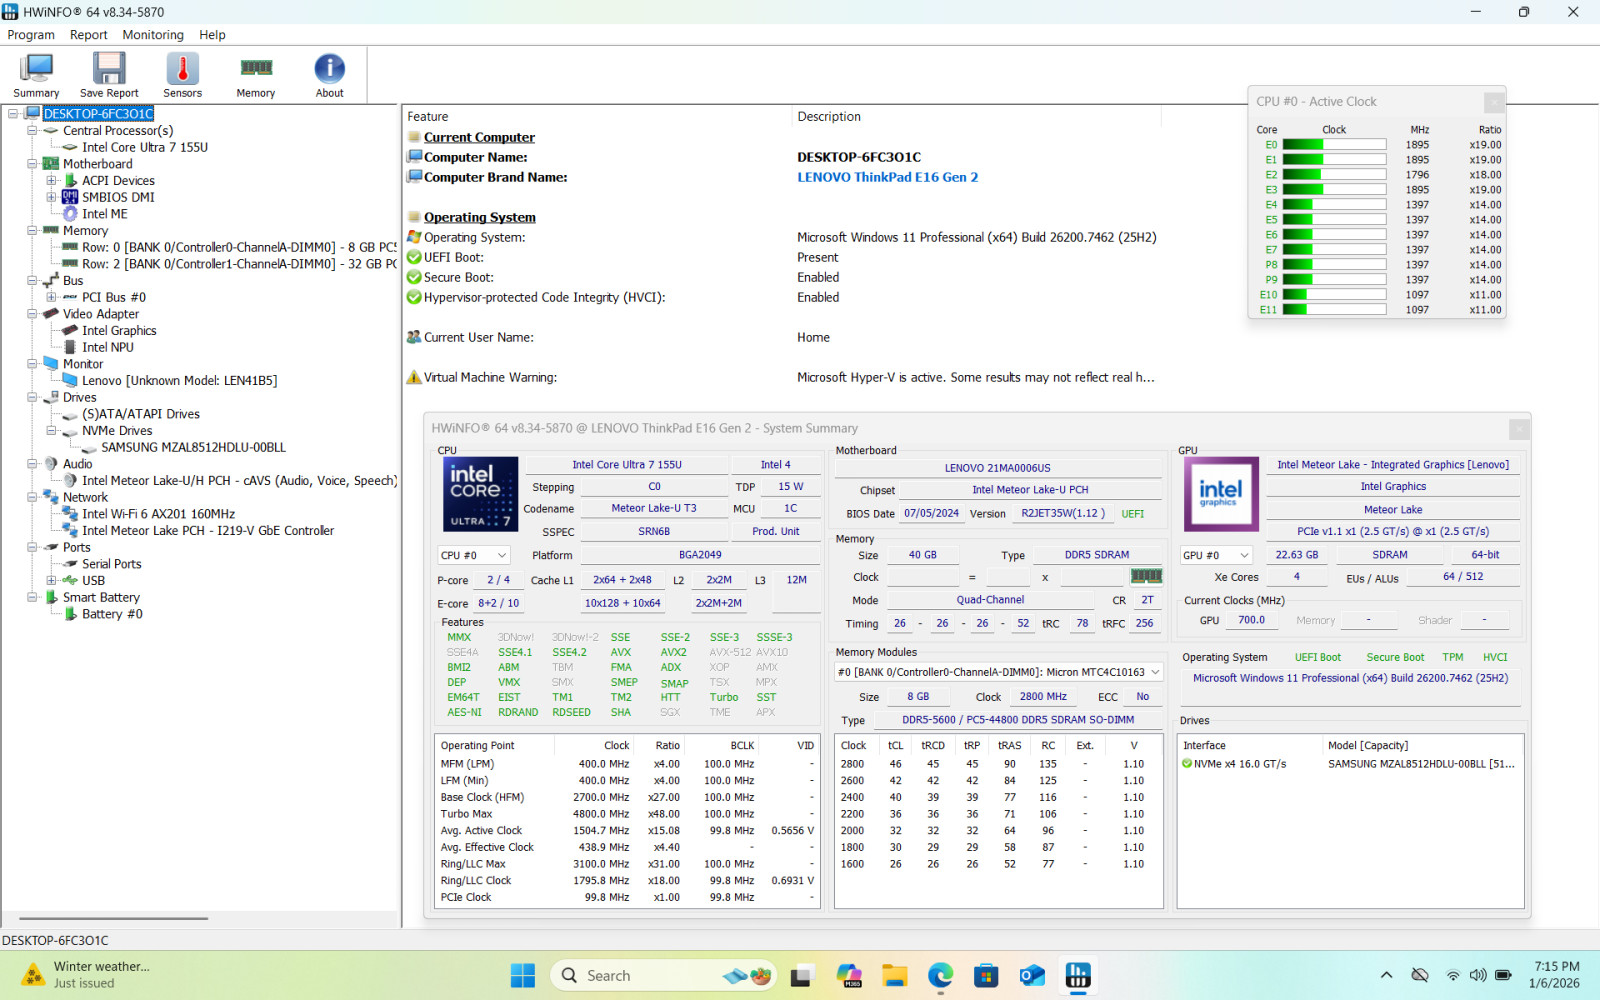Click the volume speaker tray icon
This screenshot has width=1600, height=1000.
tap(1477, 975)
